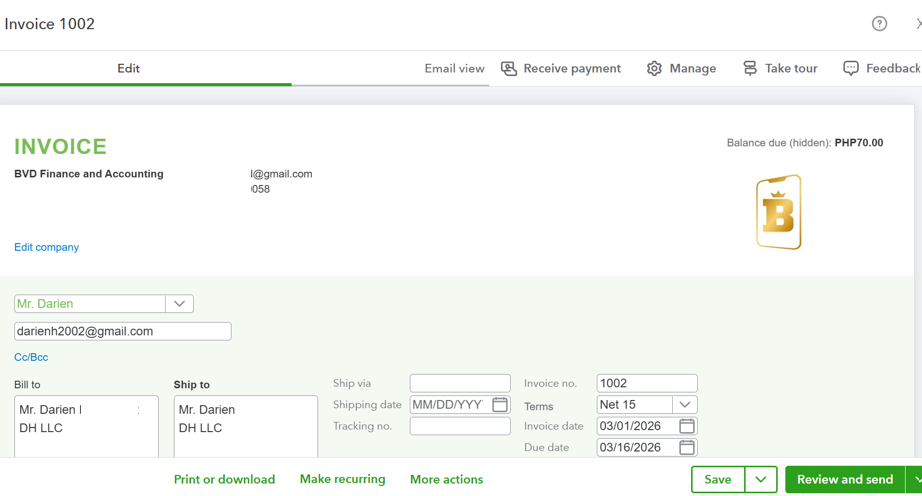Click Make recurring

coord(342,480)
